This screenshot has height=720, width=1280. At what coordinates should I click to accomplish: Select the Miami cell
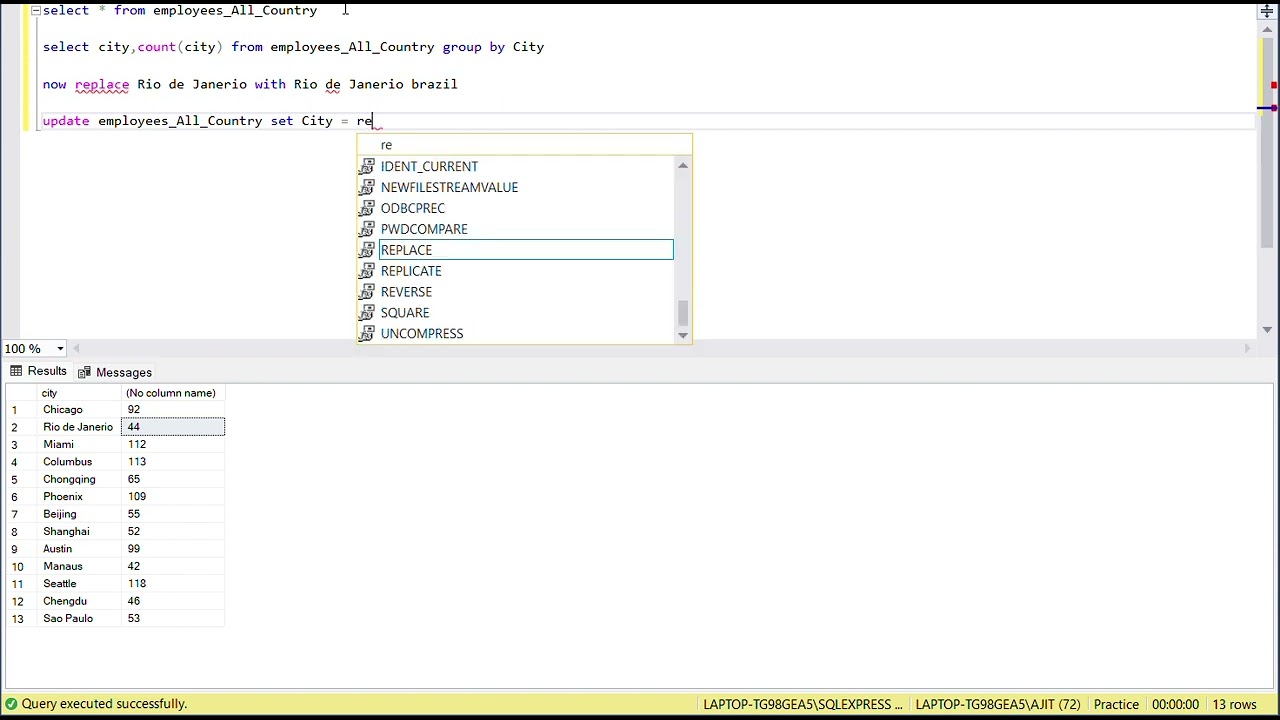tap(79, 445)
